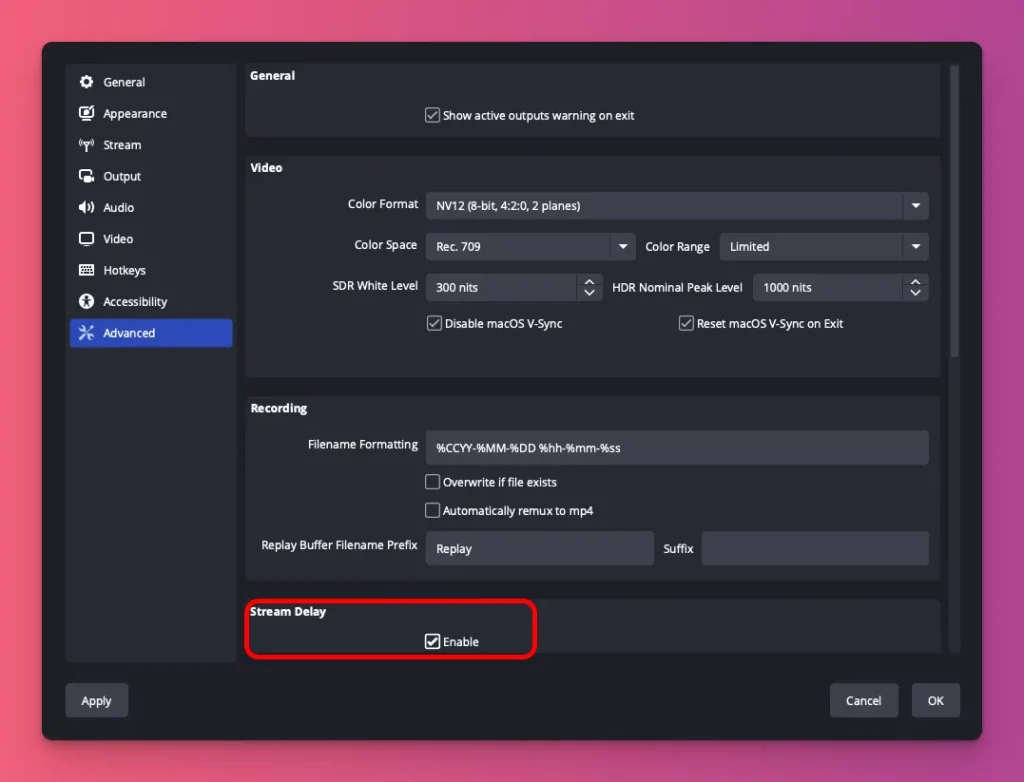Enable Overwrite if file exists
The image size is (1024, 782).
pyautogui.click(x=432, y=482)
